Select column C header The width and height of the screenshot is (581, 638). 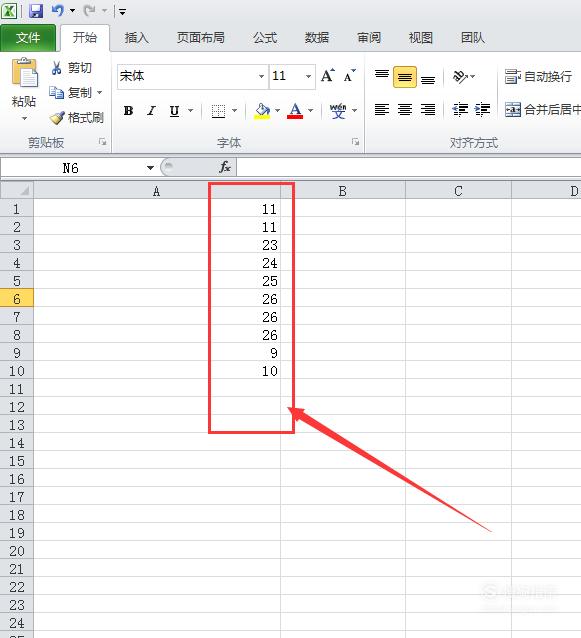458,191
